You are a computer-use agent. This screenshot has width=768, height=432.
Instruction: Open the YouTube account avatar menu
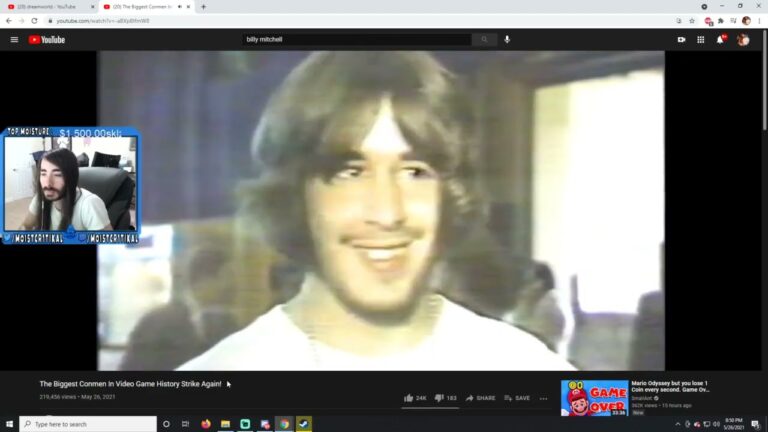(743, 40)
